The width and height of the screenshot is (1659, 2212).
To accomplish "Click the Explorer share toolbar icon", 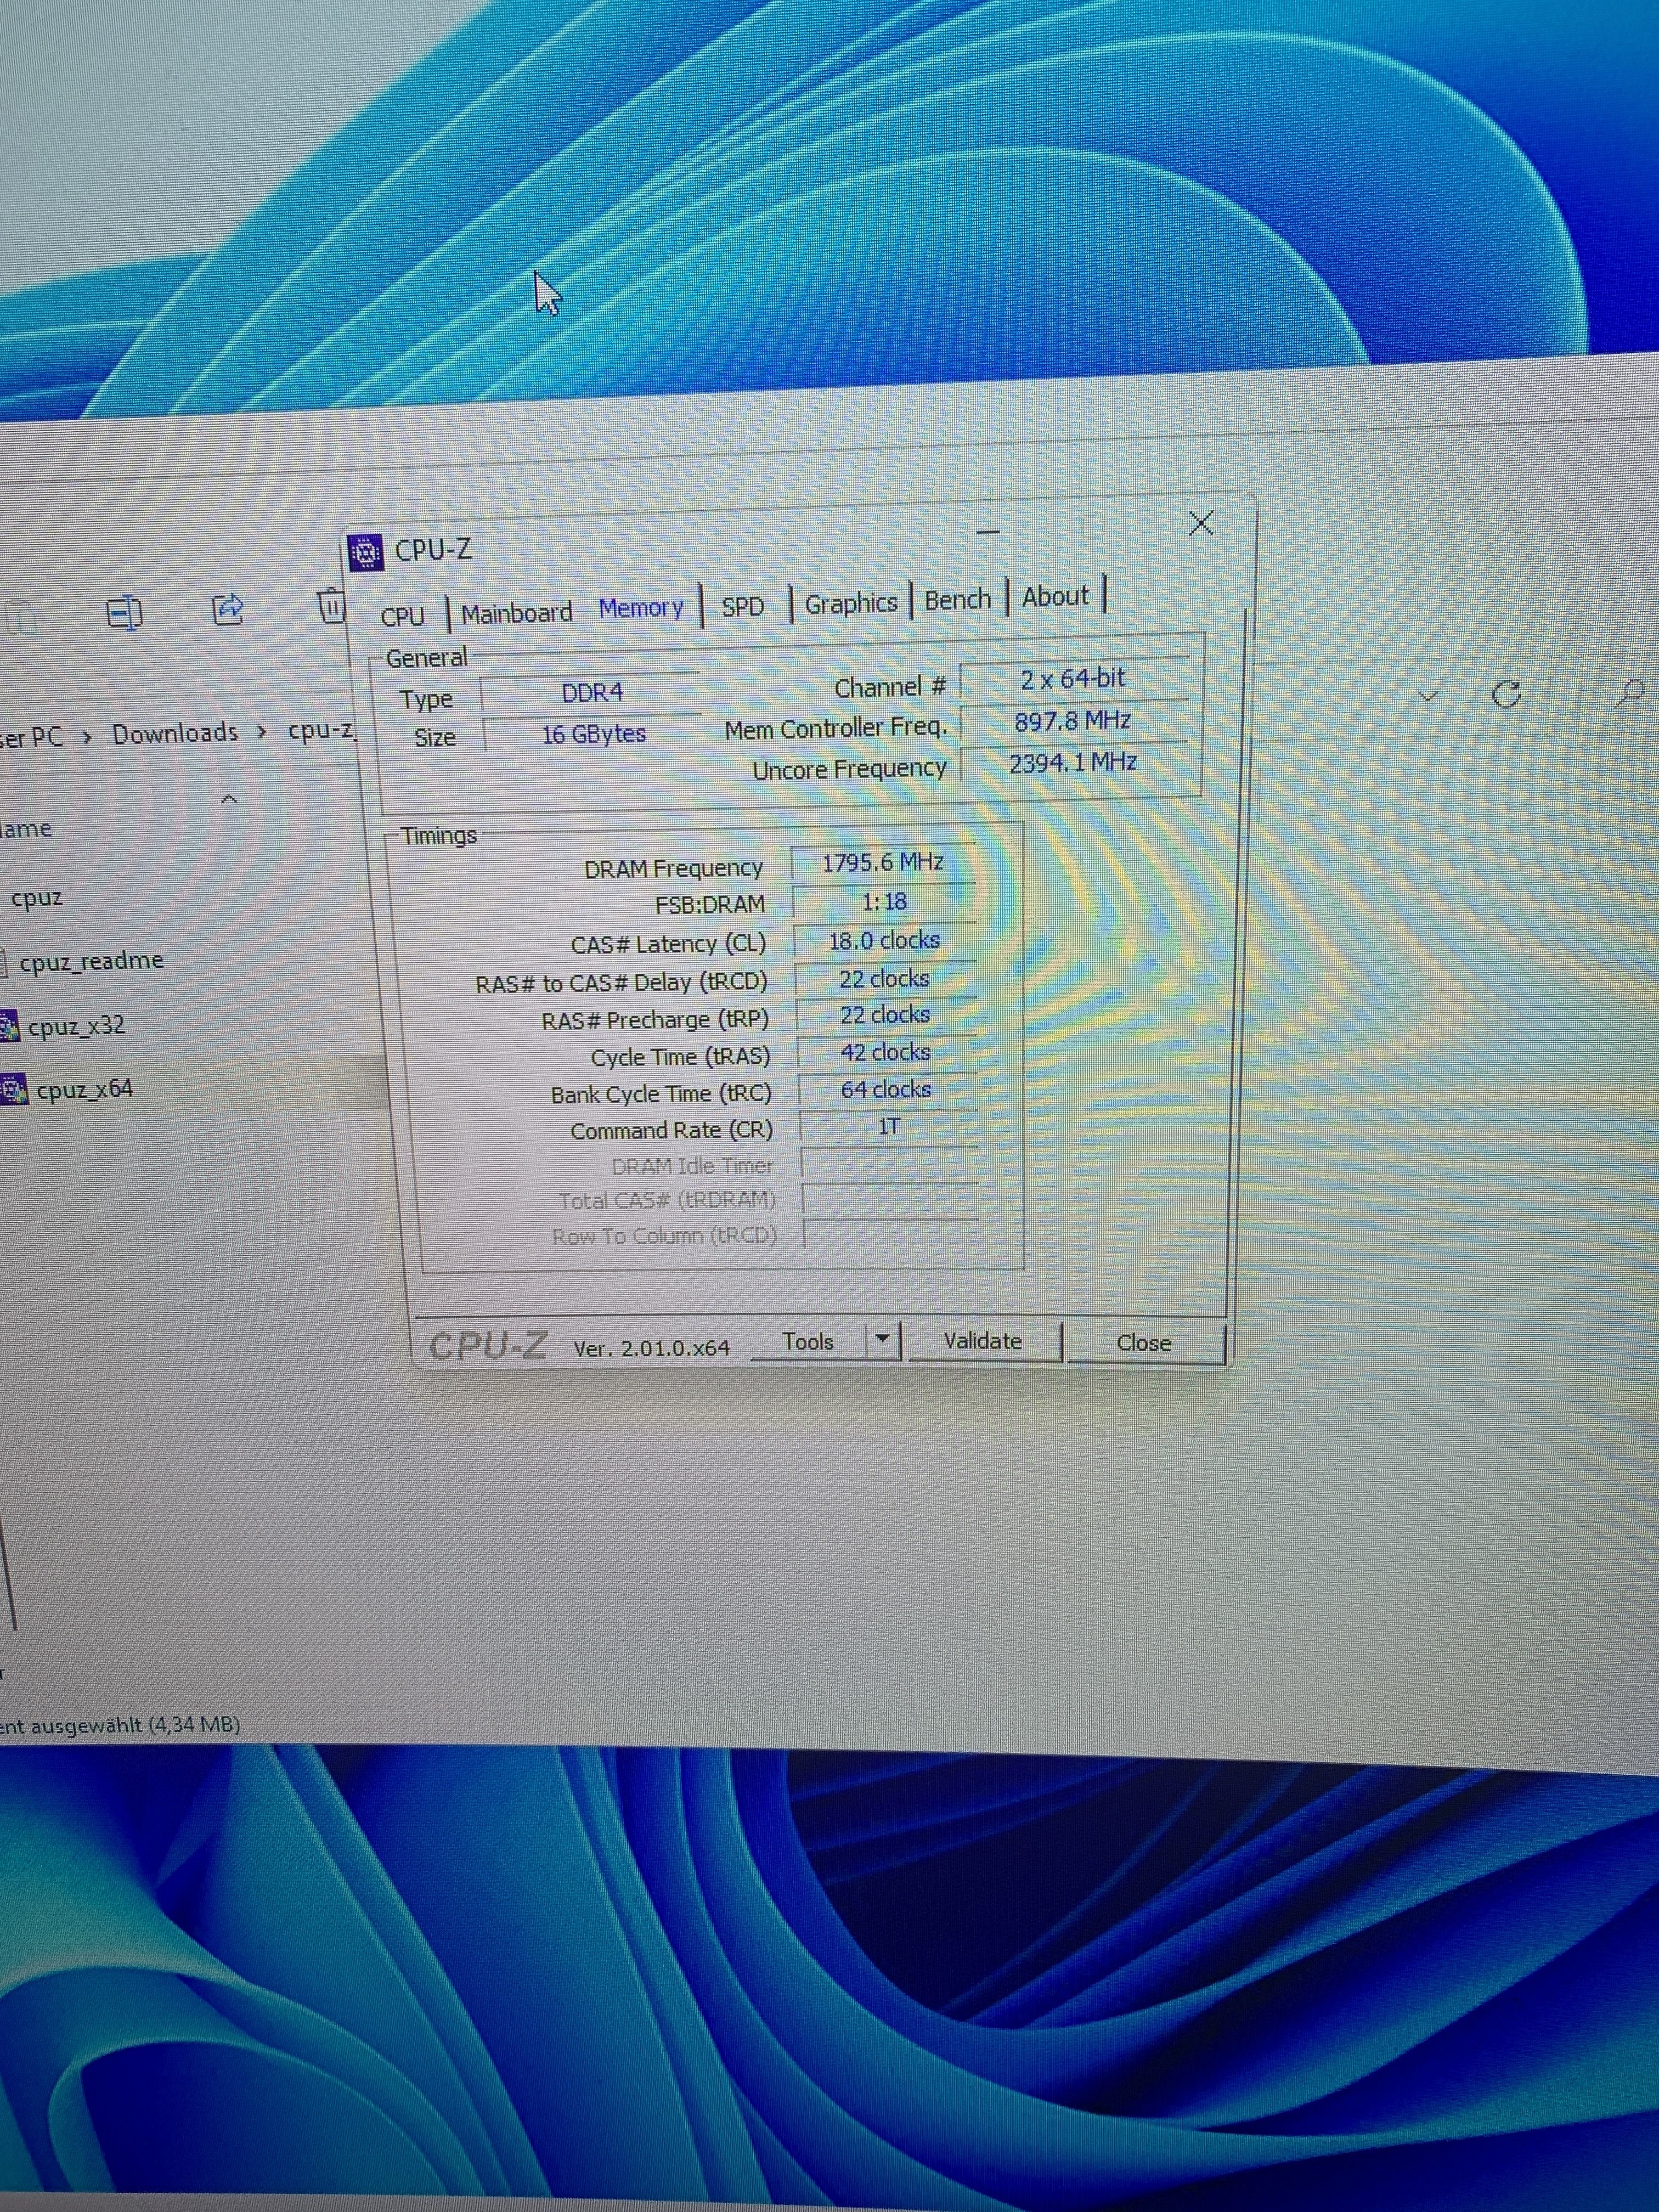I will click(x=228, y=608).
